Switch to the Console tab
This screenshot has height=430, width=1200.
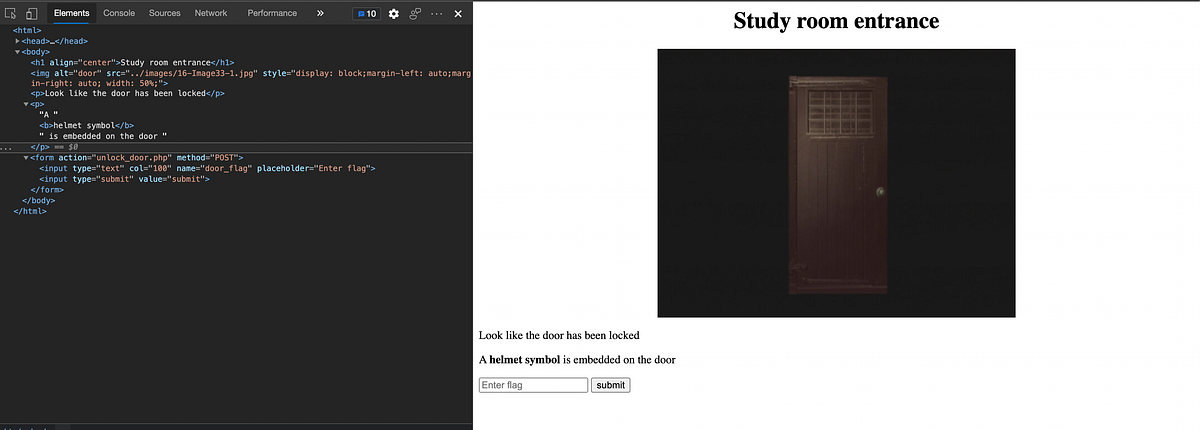[119, 13]
